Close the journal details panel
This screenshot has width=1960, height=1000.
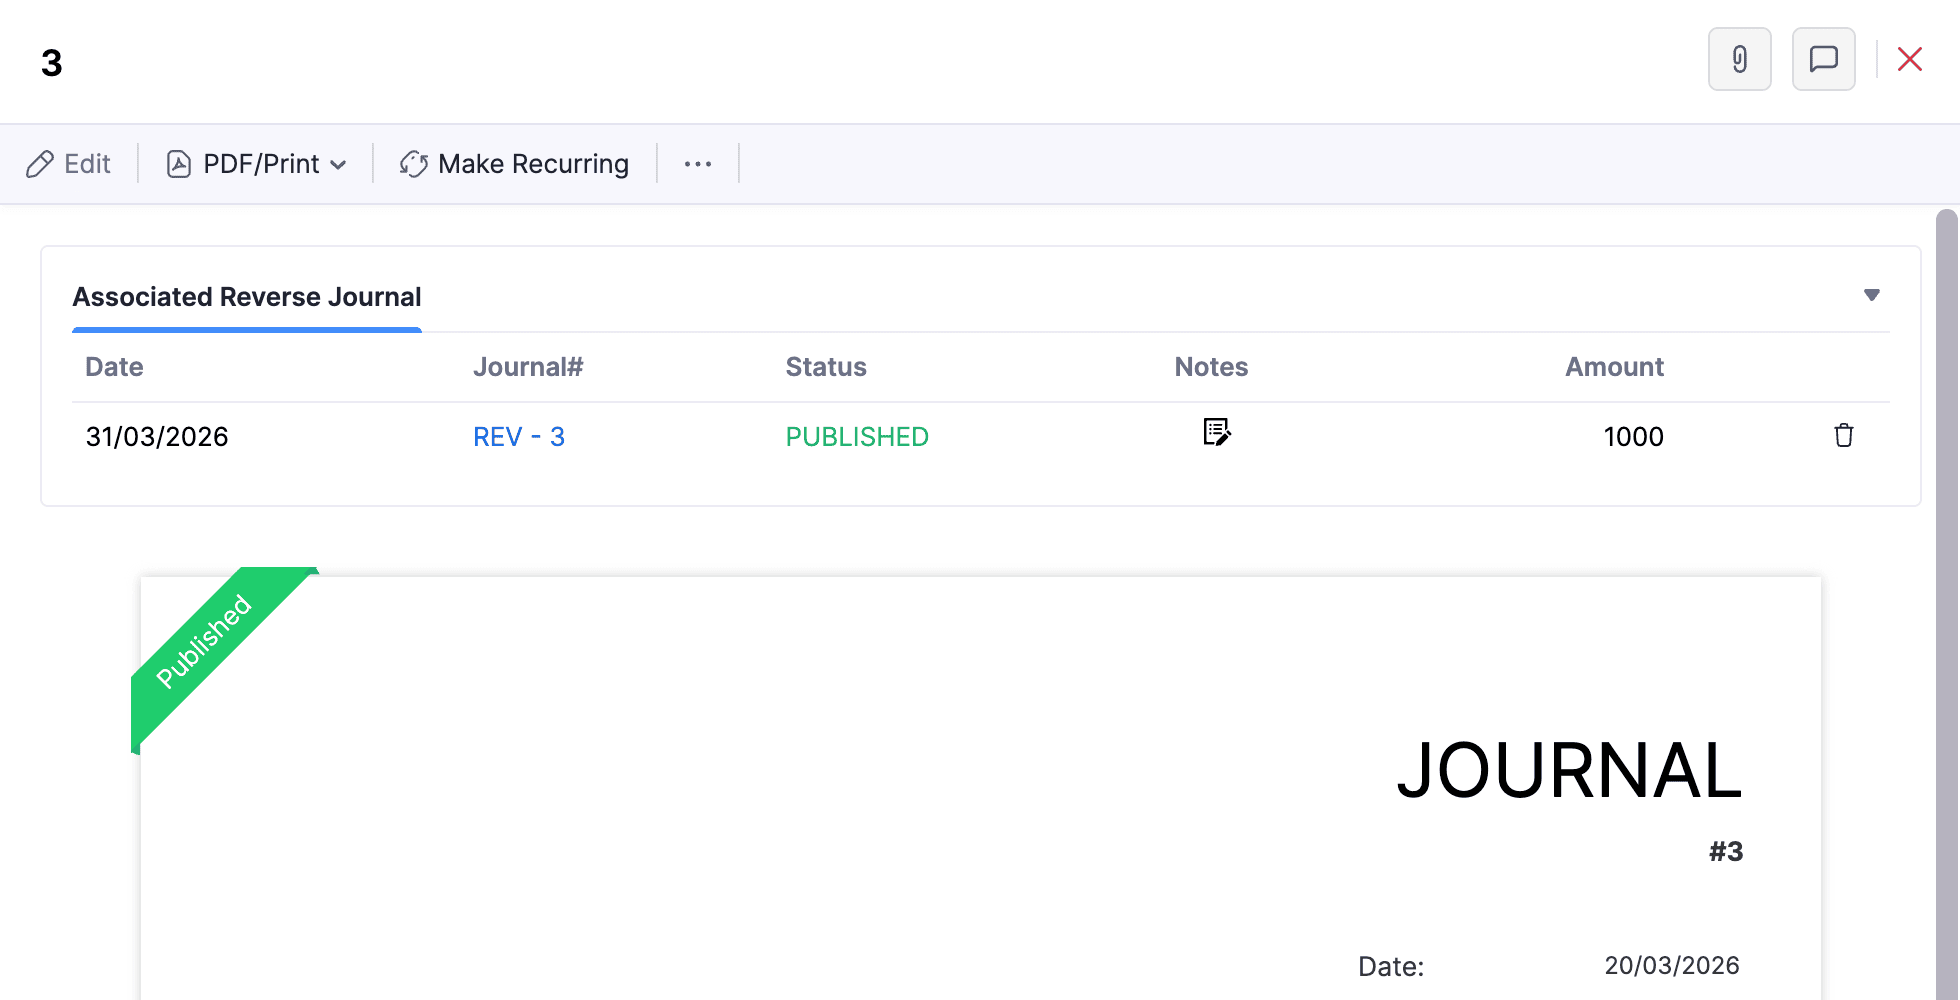point(1909,60)
